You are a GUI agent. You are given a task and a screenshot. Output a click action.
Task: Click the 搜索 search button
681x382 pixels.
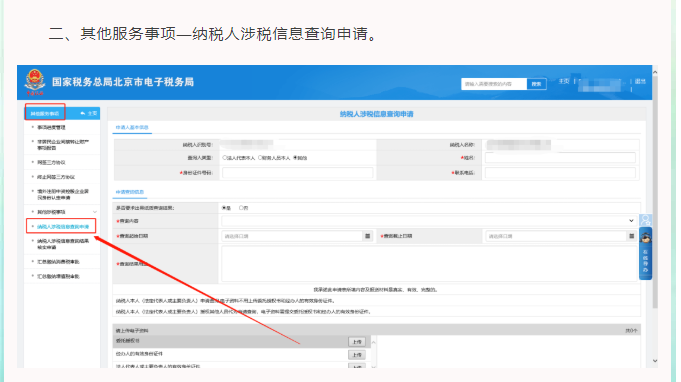click(x=536, y=84)
